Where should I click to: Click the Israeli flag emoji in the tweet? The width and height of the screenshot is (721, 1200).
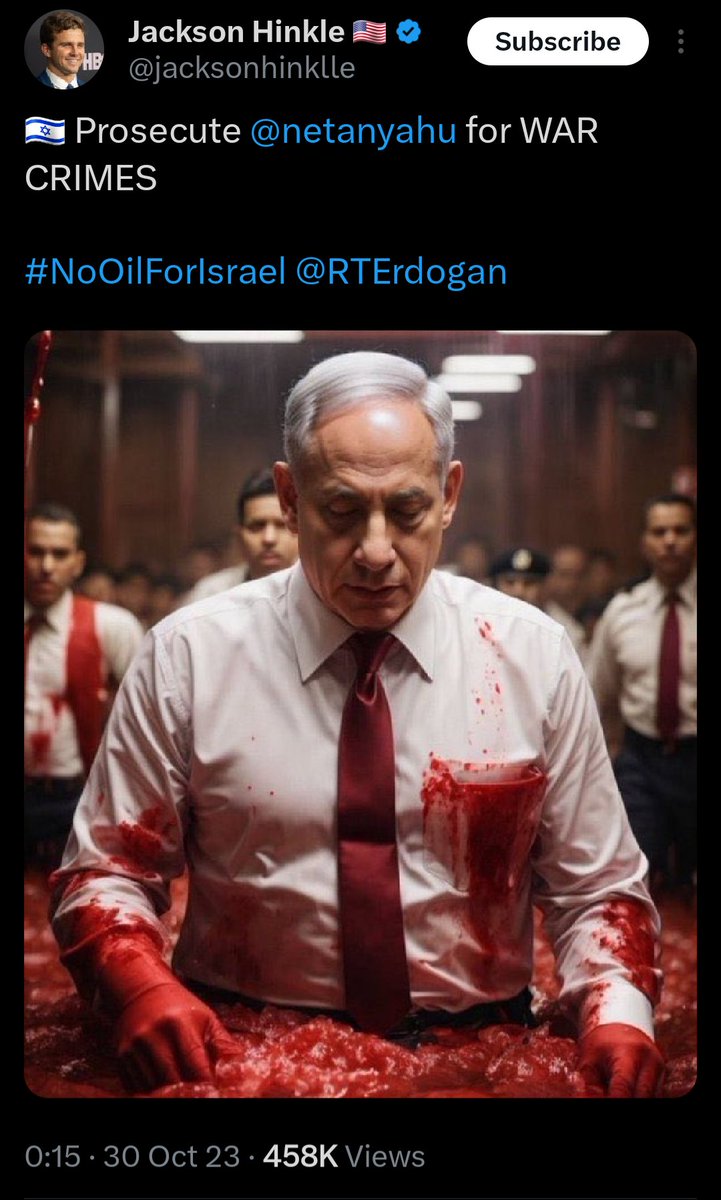[x=45, y=132]
